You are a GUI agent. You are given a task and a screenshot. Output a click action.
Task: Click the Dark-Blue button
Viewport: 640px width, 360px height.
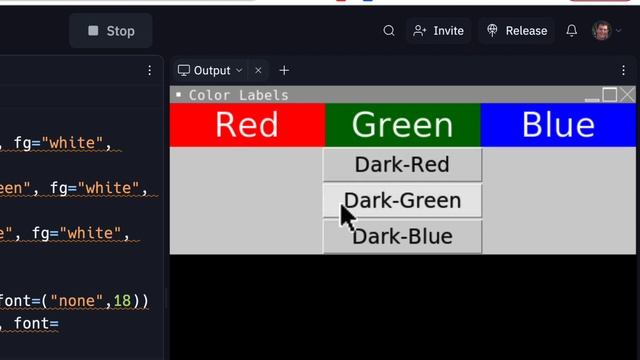tap(402, 236)
